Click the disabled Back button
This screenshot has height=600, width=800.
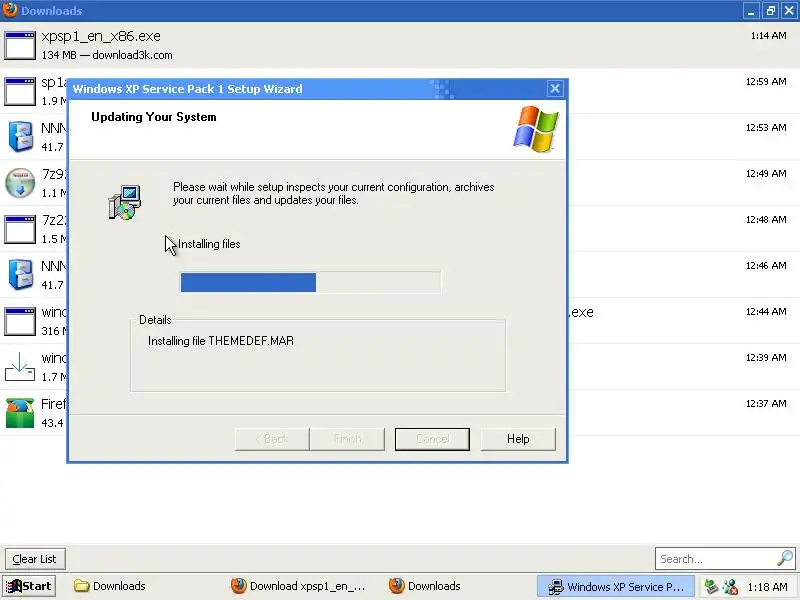click(x=272, y=439)
